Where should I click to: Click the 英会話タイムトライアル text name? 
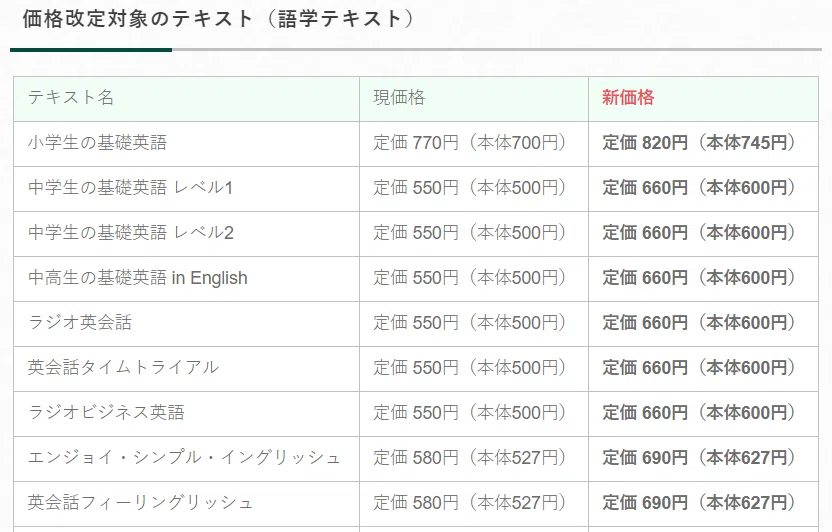coord(123,368)
